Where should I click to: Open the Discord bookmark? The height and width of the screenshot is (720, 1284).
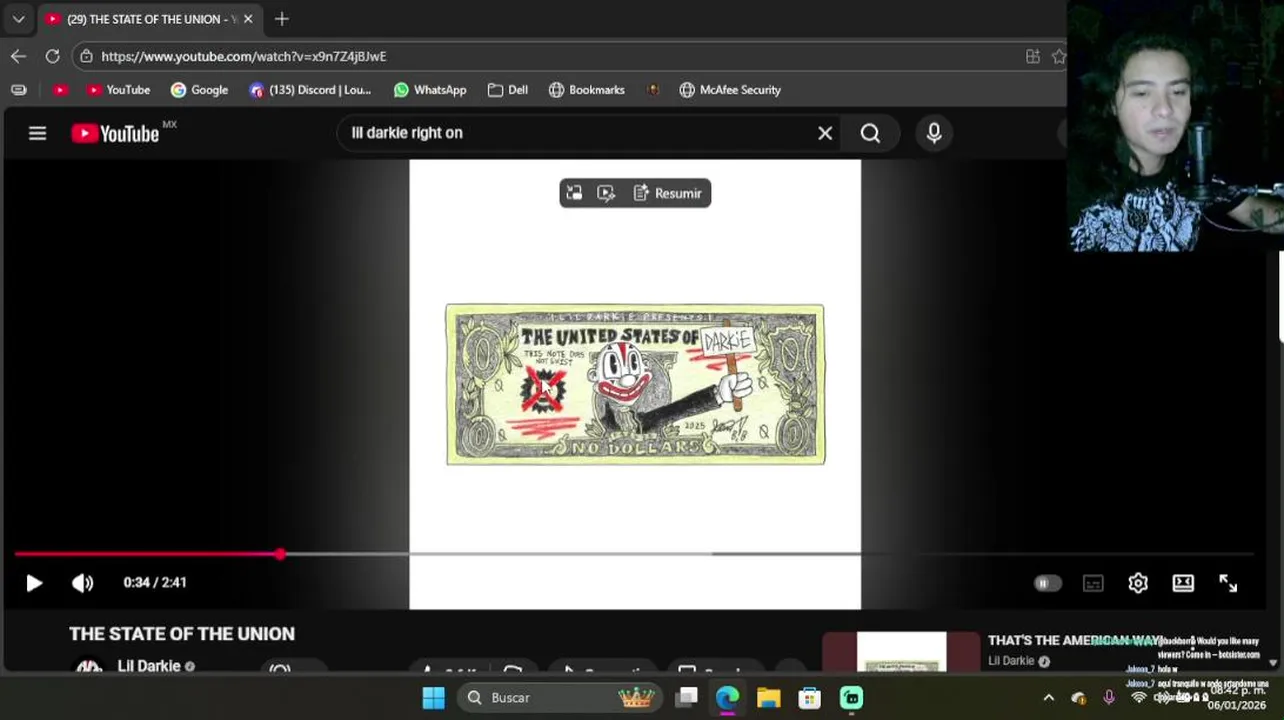click(310, 90)
